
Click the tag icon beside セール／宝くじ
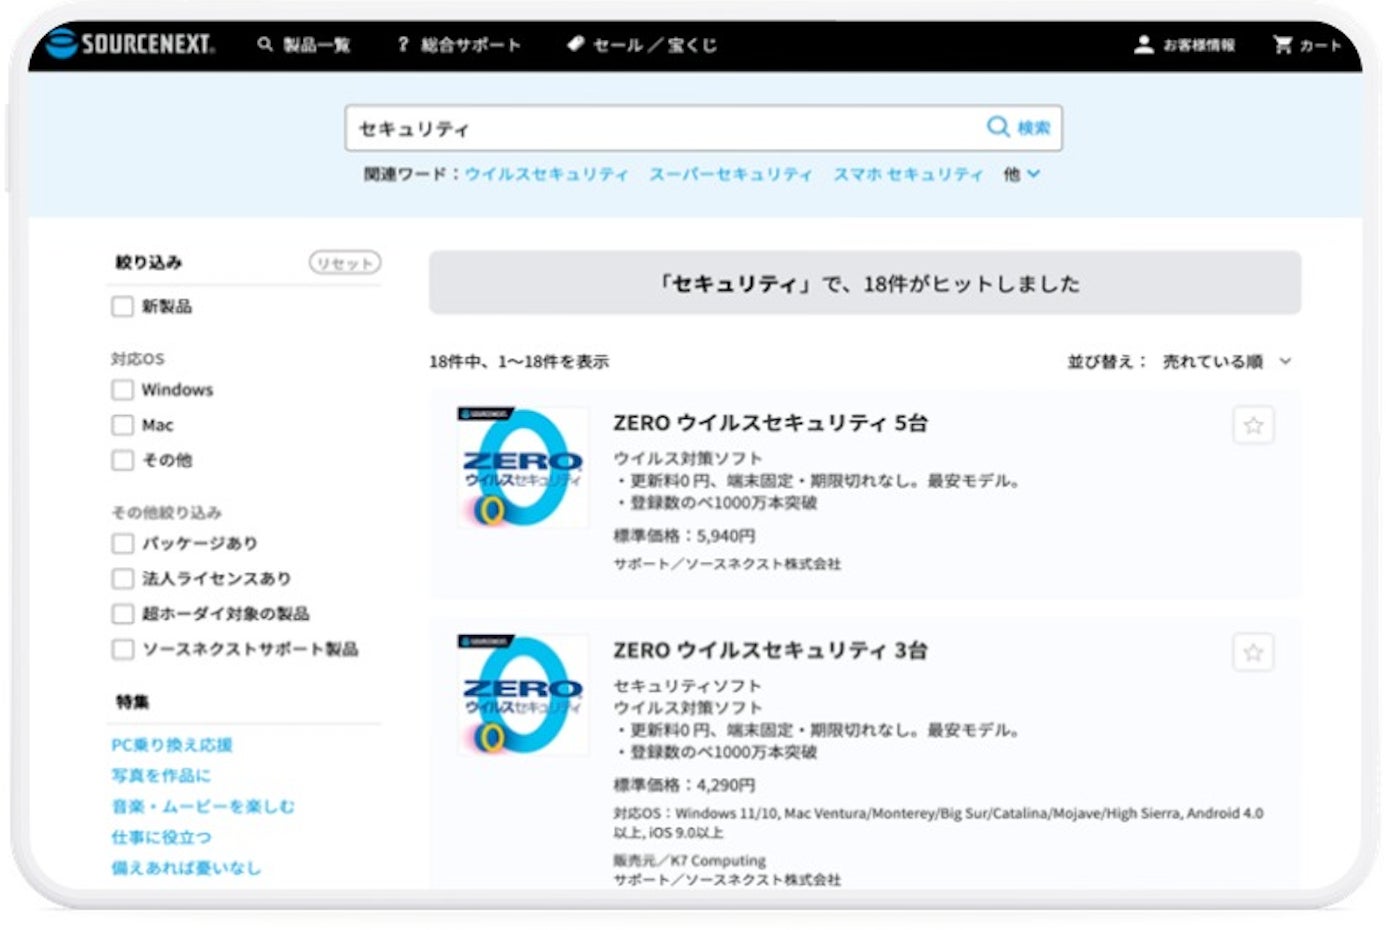[575, 44]
